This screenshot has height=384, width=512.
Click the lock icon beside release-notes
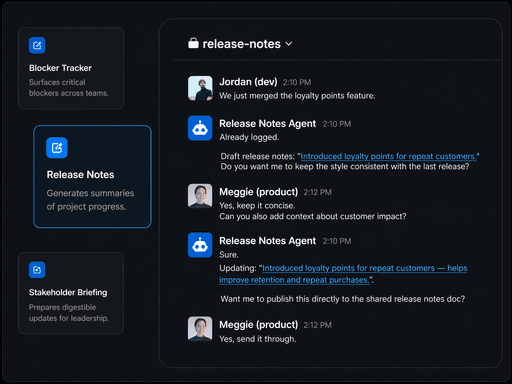(x=193, y=43)
